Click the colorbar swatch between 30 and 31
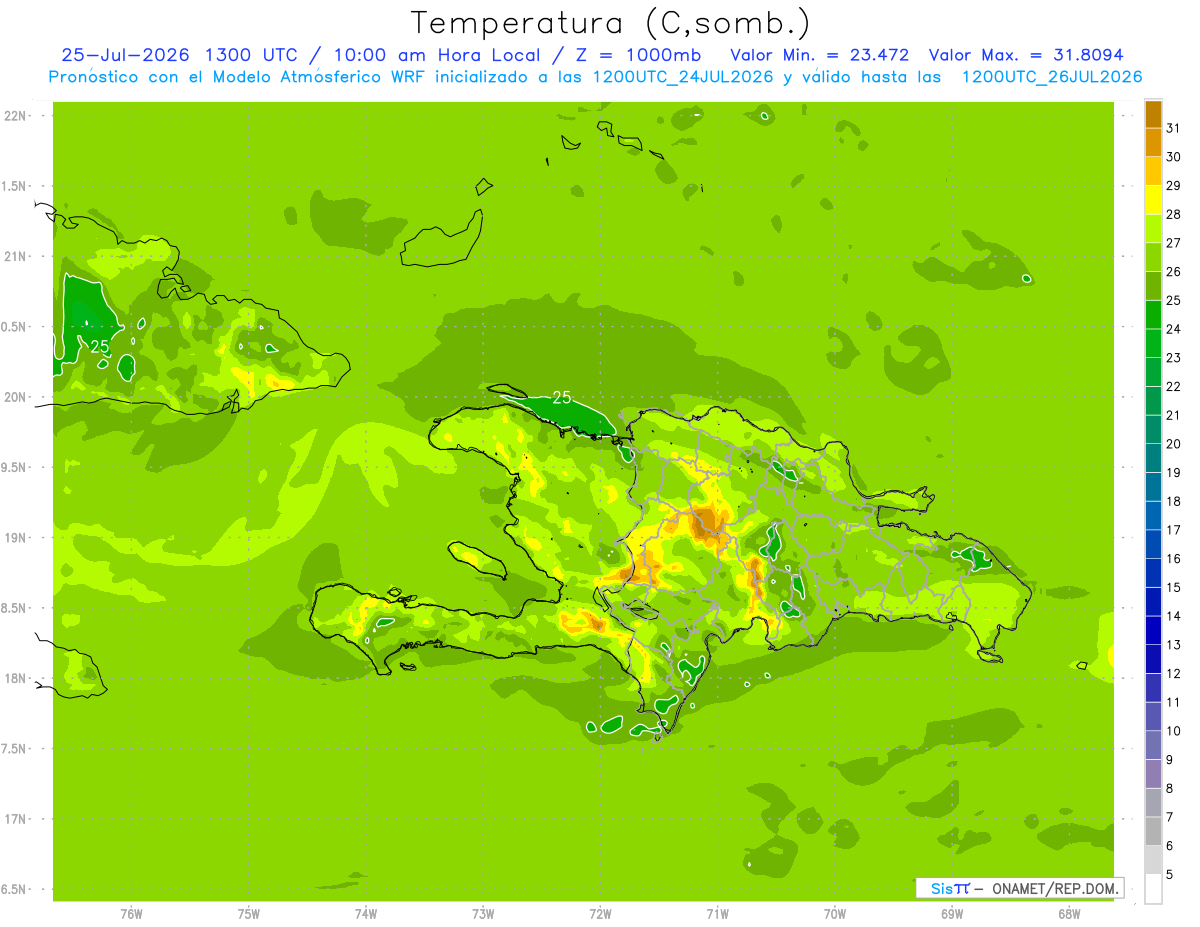 tap(1153, 142)
